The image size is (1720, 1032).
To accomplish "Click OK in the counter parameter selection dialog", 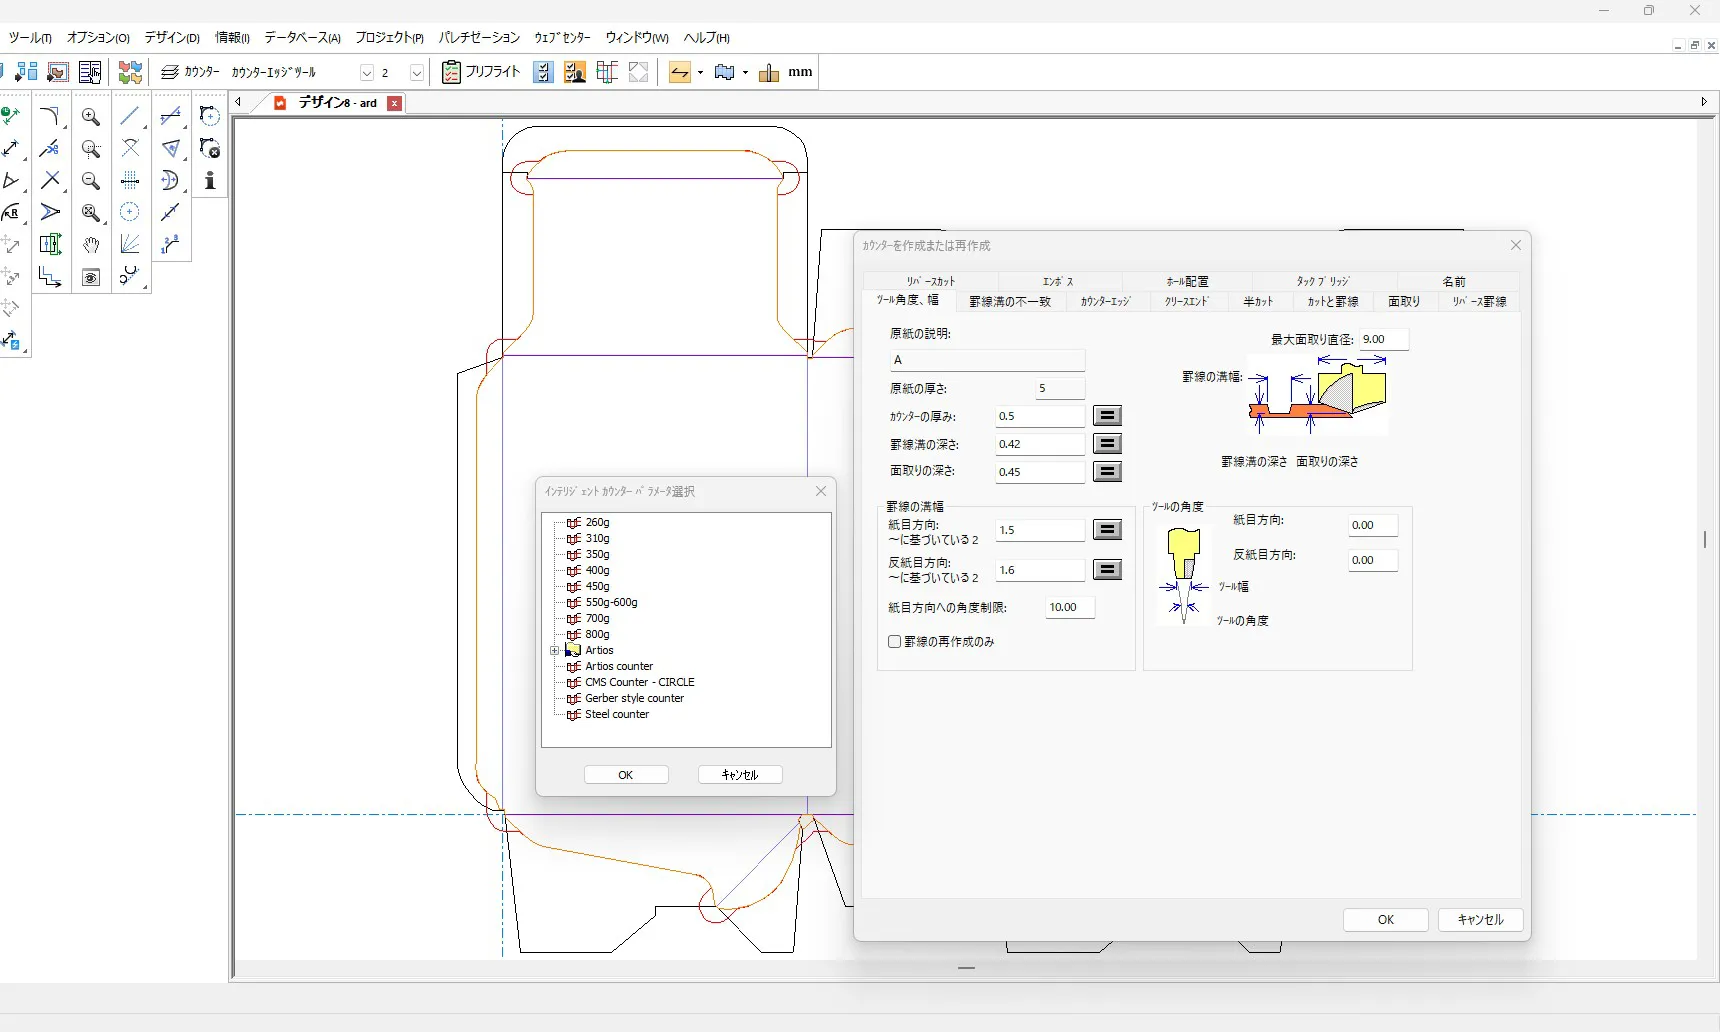I will click(626, 775).
